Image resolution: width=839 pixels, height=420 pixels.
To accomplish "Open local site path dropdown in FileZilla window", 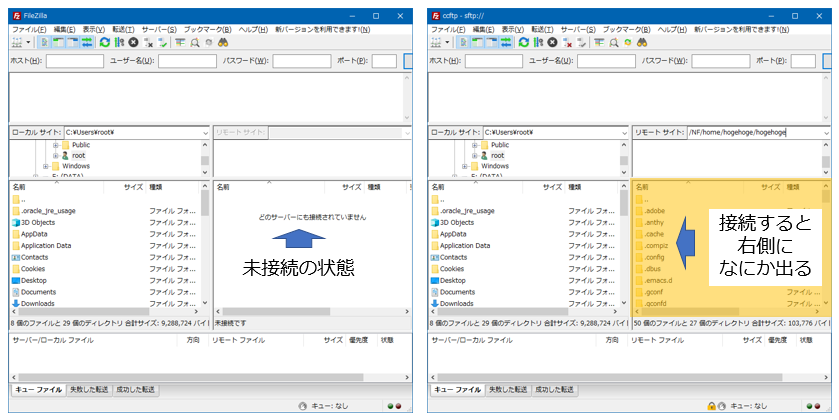I will pyautogui.click(x=205, y=133).
